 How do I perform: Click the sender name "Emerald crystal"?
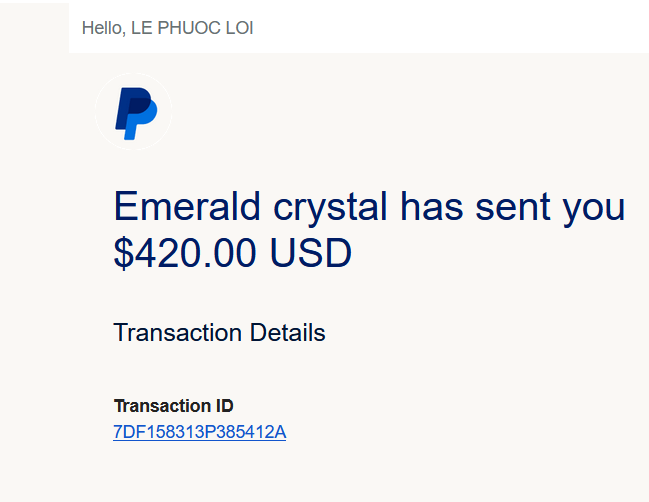[250, 207]
